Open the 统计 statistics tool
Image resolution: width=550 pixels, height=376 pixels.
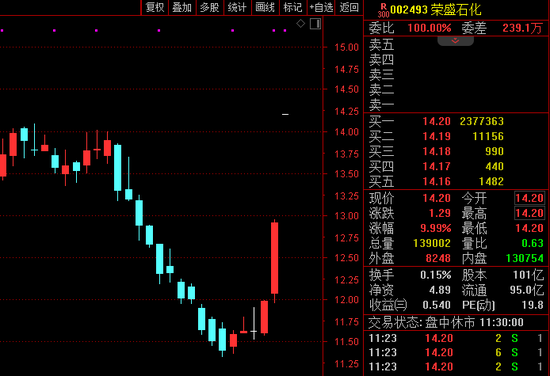(x=237, y=7)
